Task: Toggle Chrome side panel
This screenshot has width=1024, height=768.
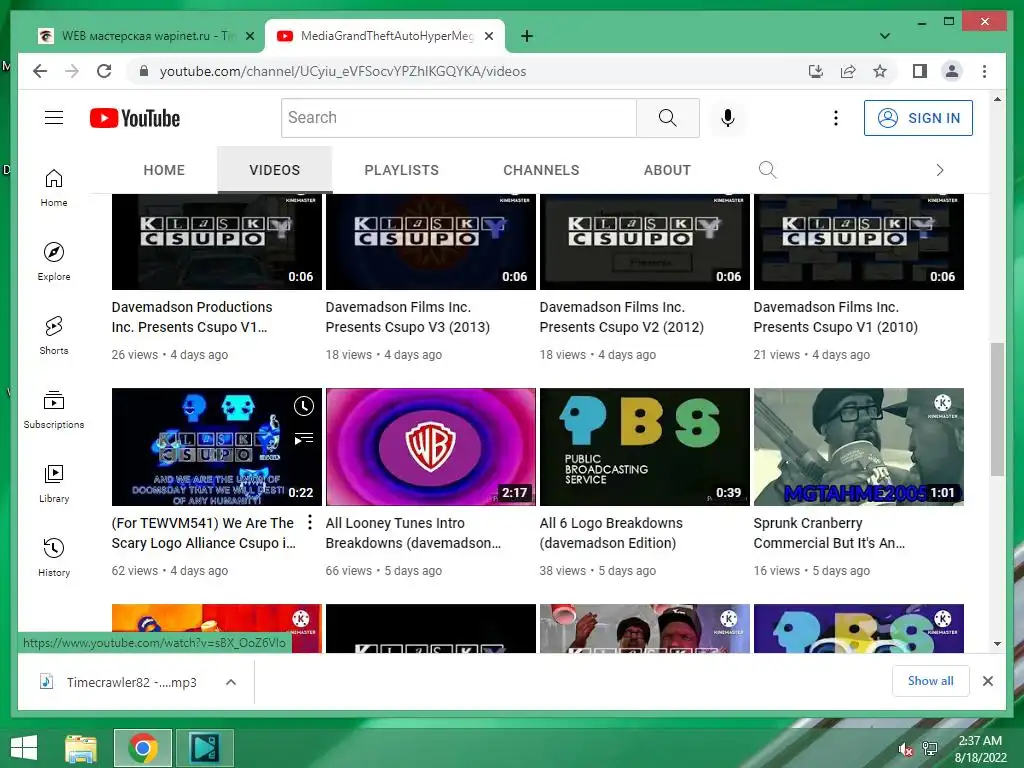Action: 920,71
